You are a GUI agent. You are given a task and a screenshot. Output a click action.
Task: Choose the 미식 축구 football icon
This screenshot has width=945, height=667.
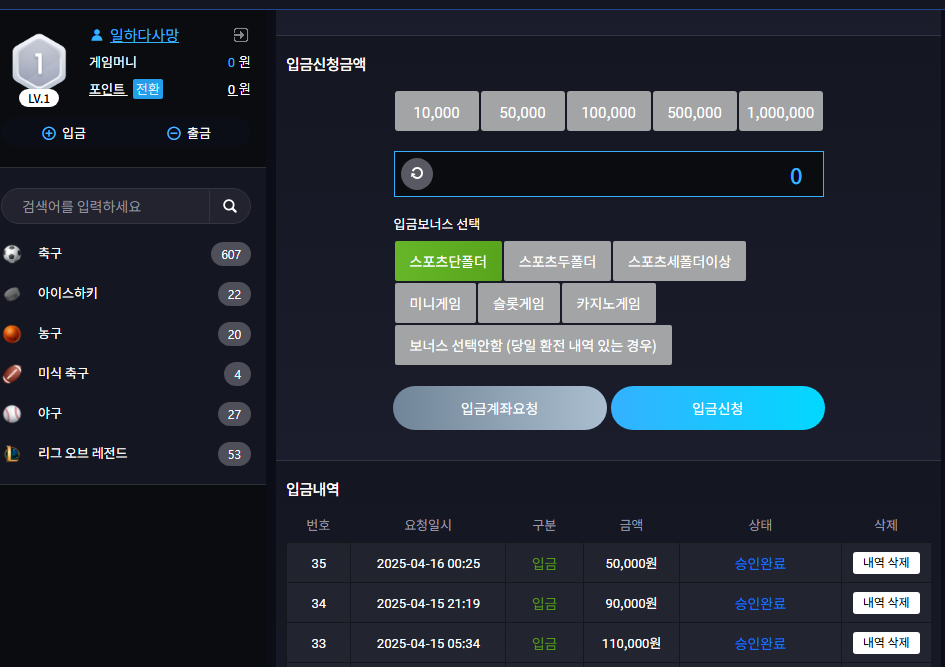point(12,374)
